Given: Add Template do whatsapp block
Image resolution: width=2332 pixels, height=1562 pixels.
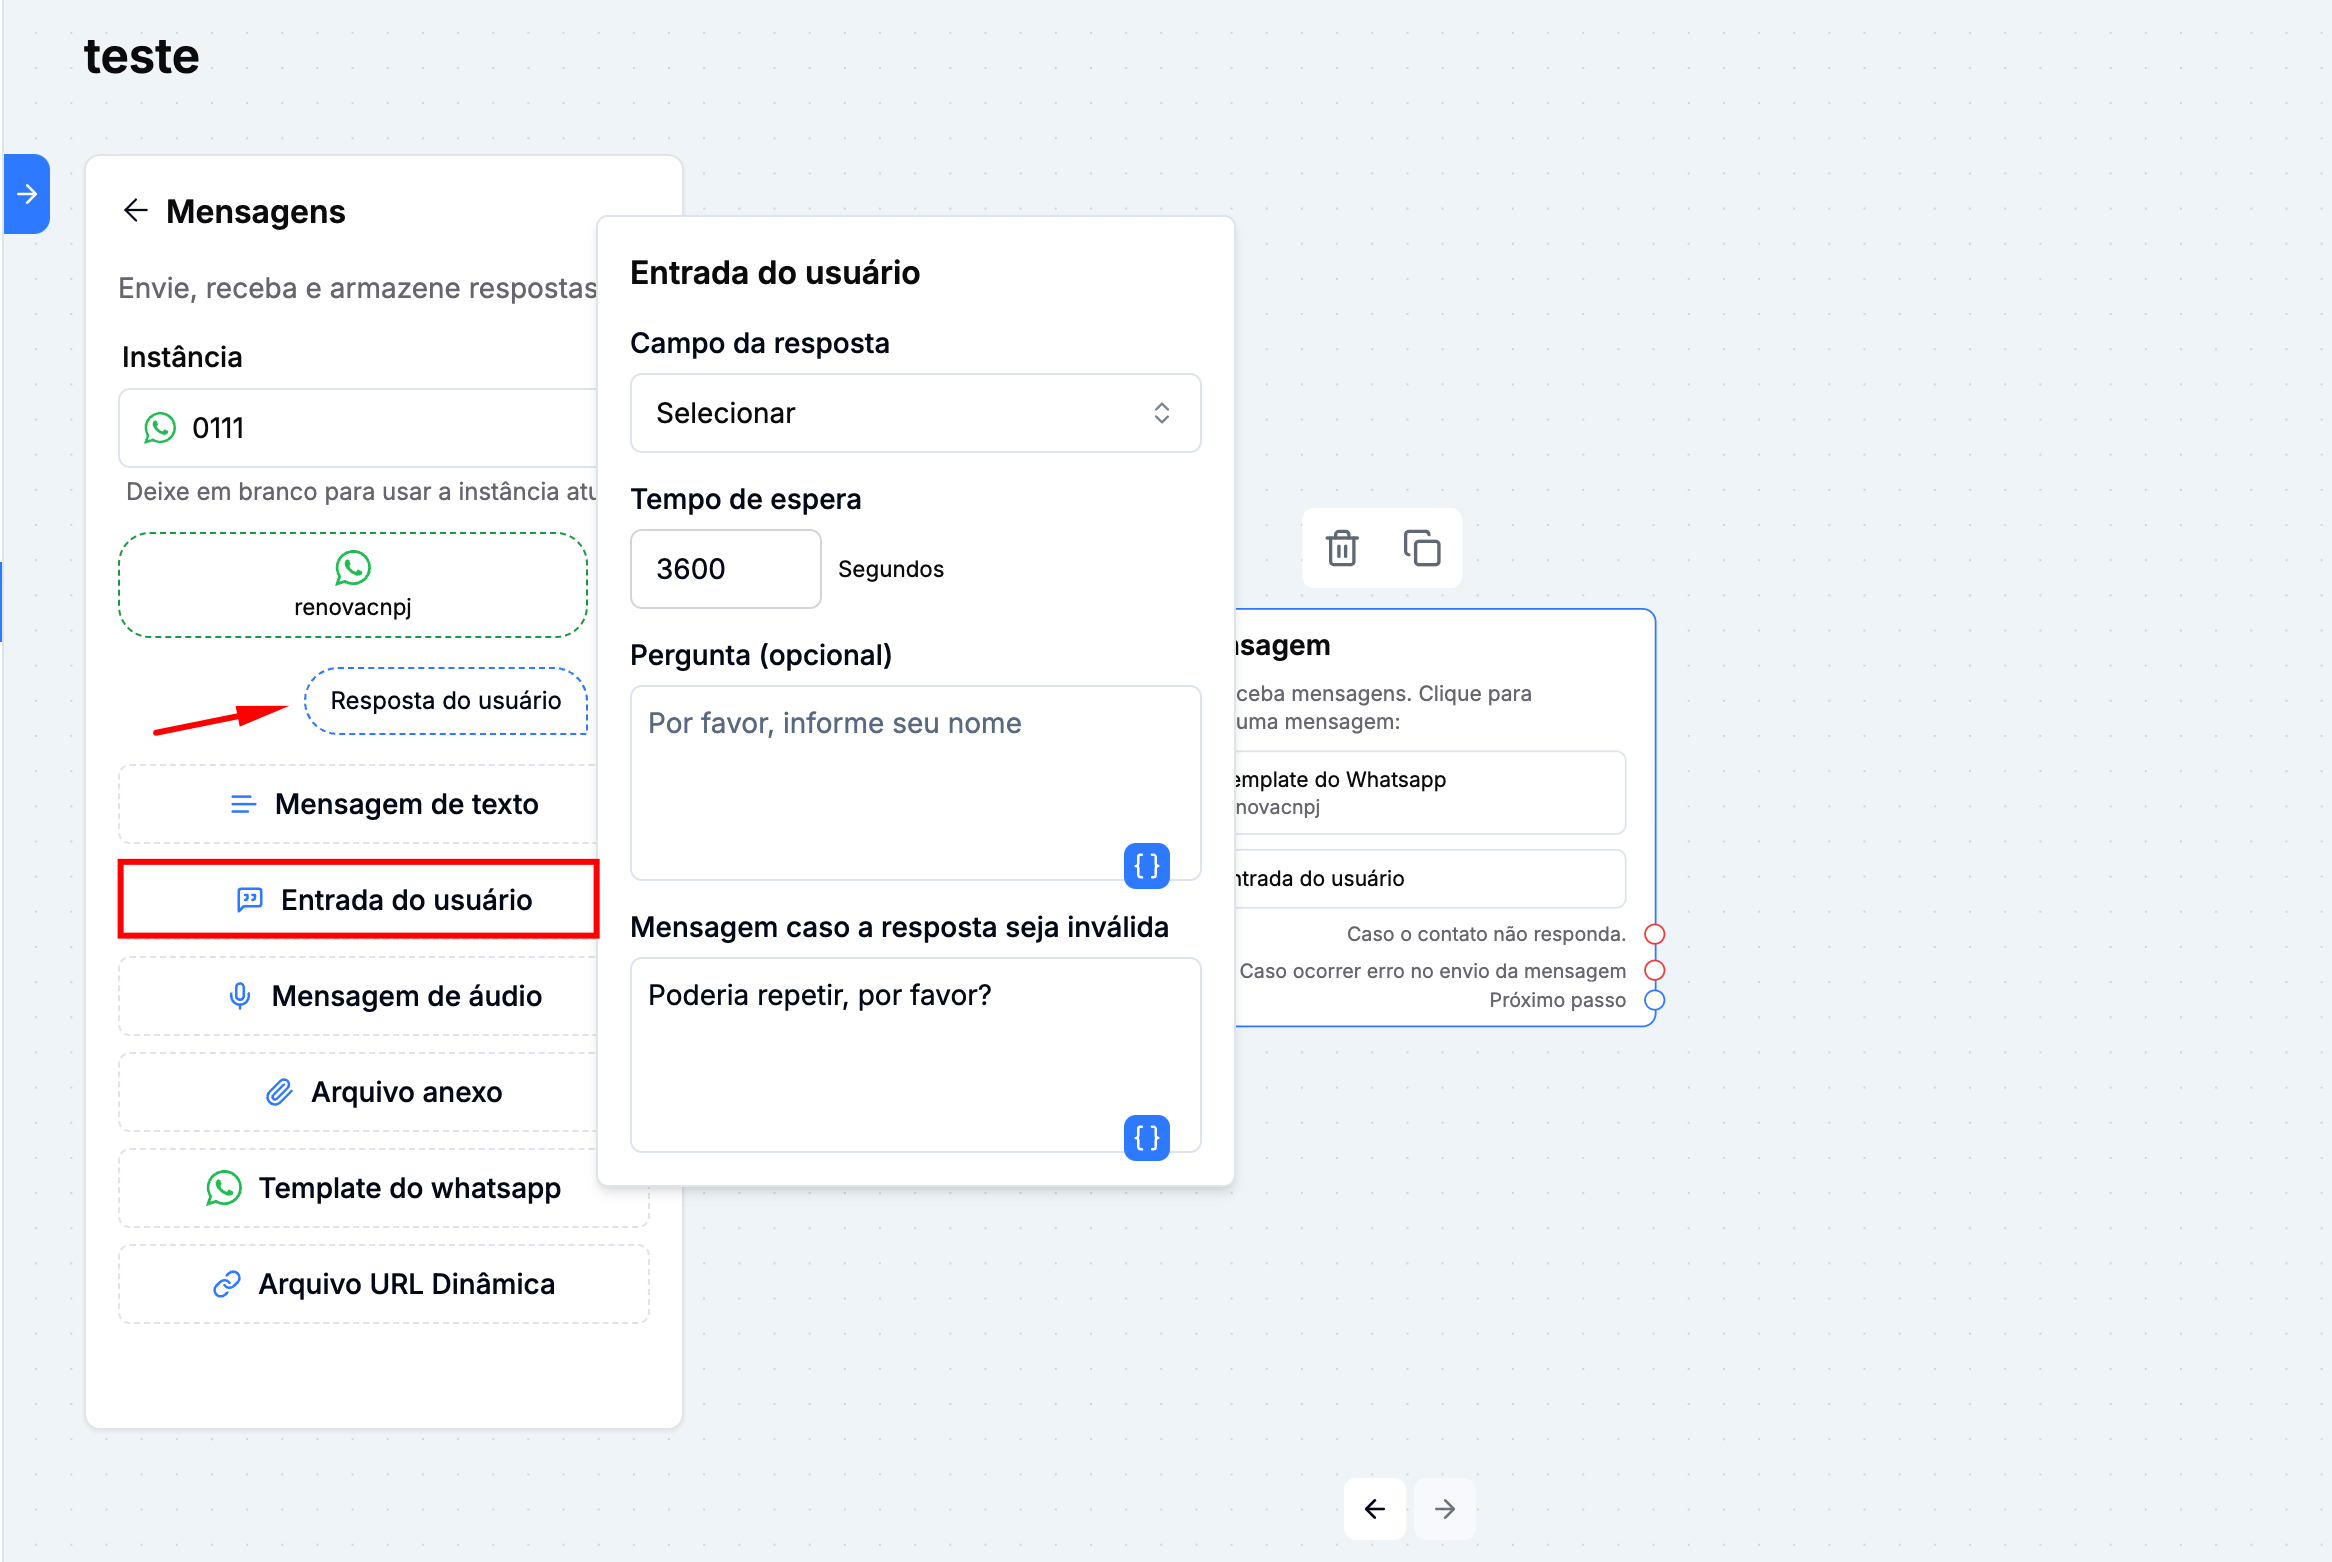Looking at the screenshot, I should tap(383, 1188).
